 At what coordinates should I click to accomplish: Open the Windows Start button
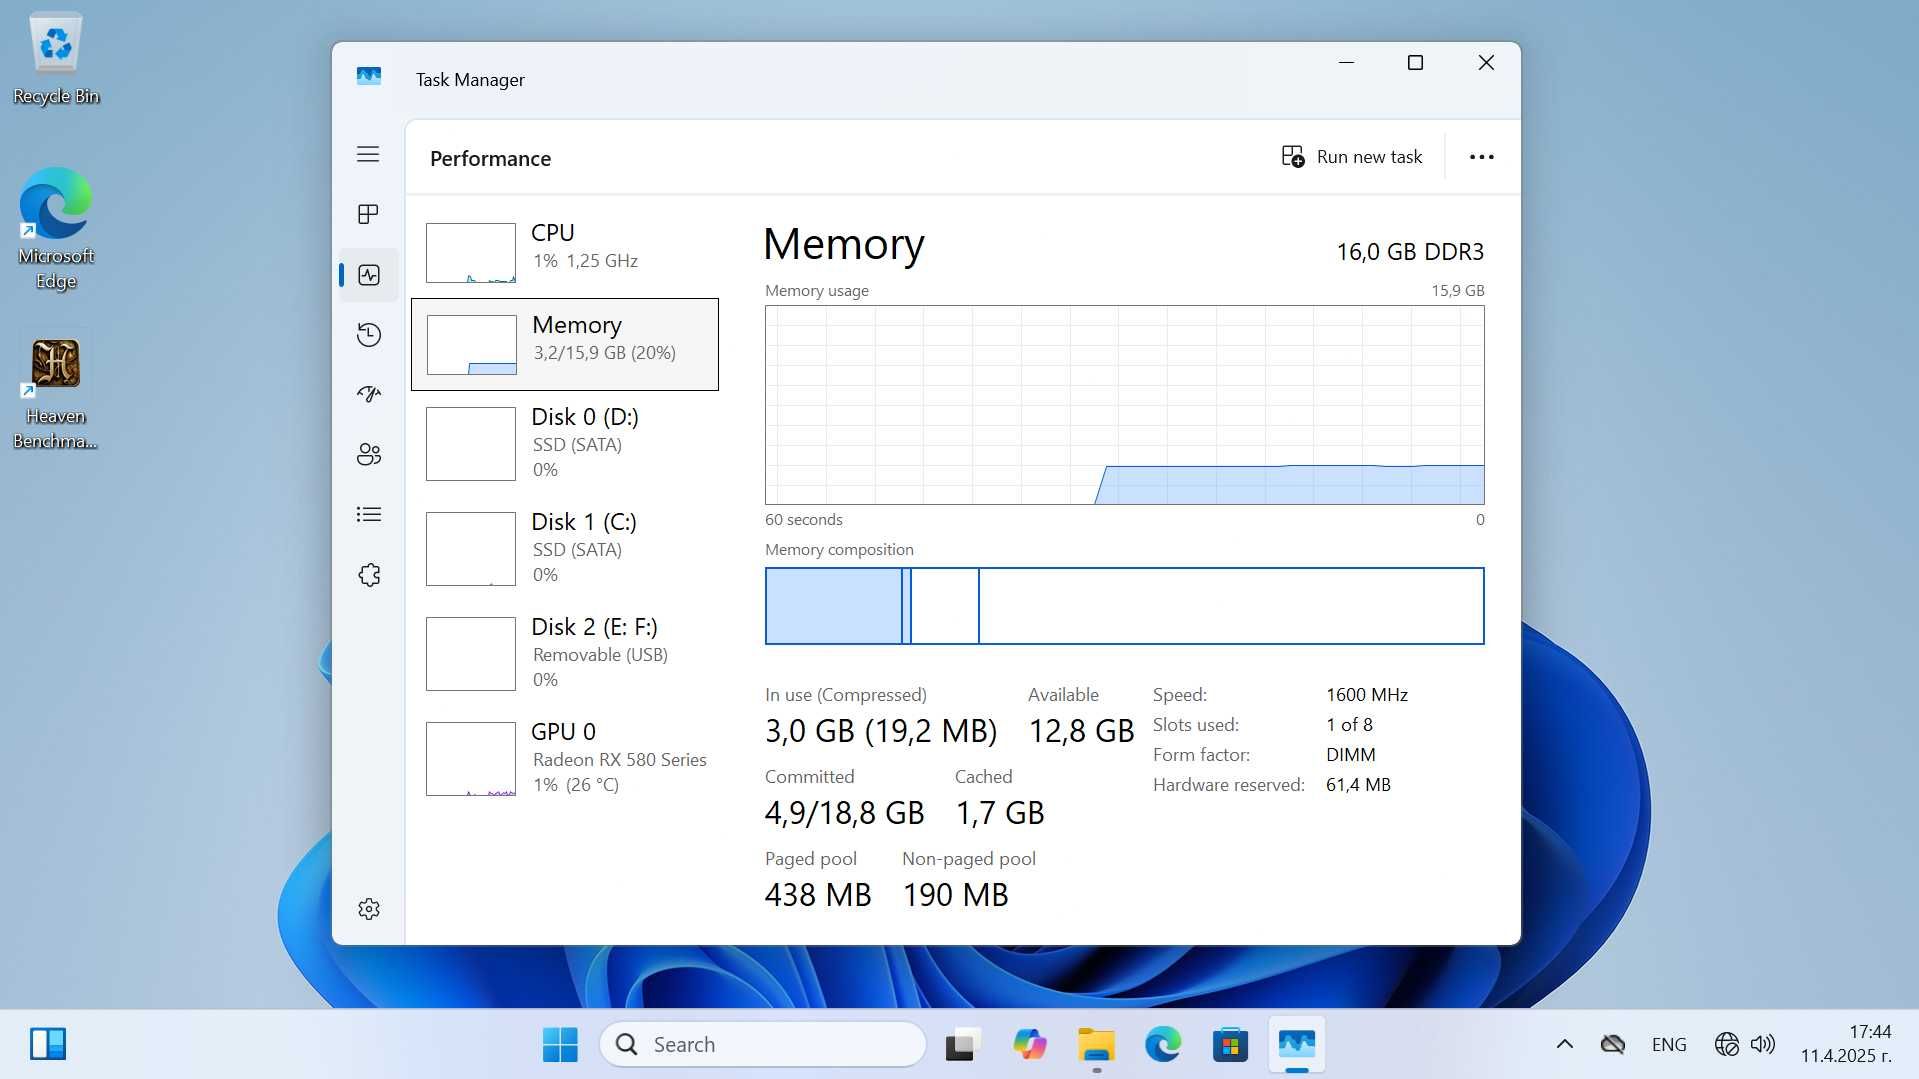click(560, 1044)
